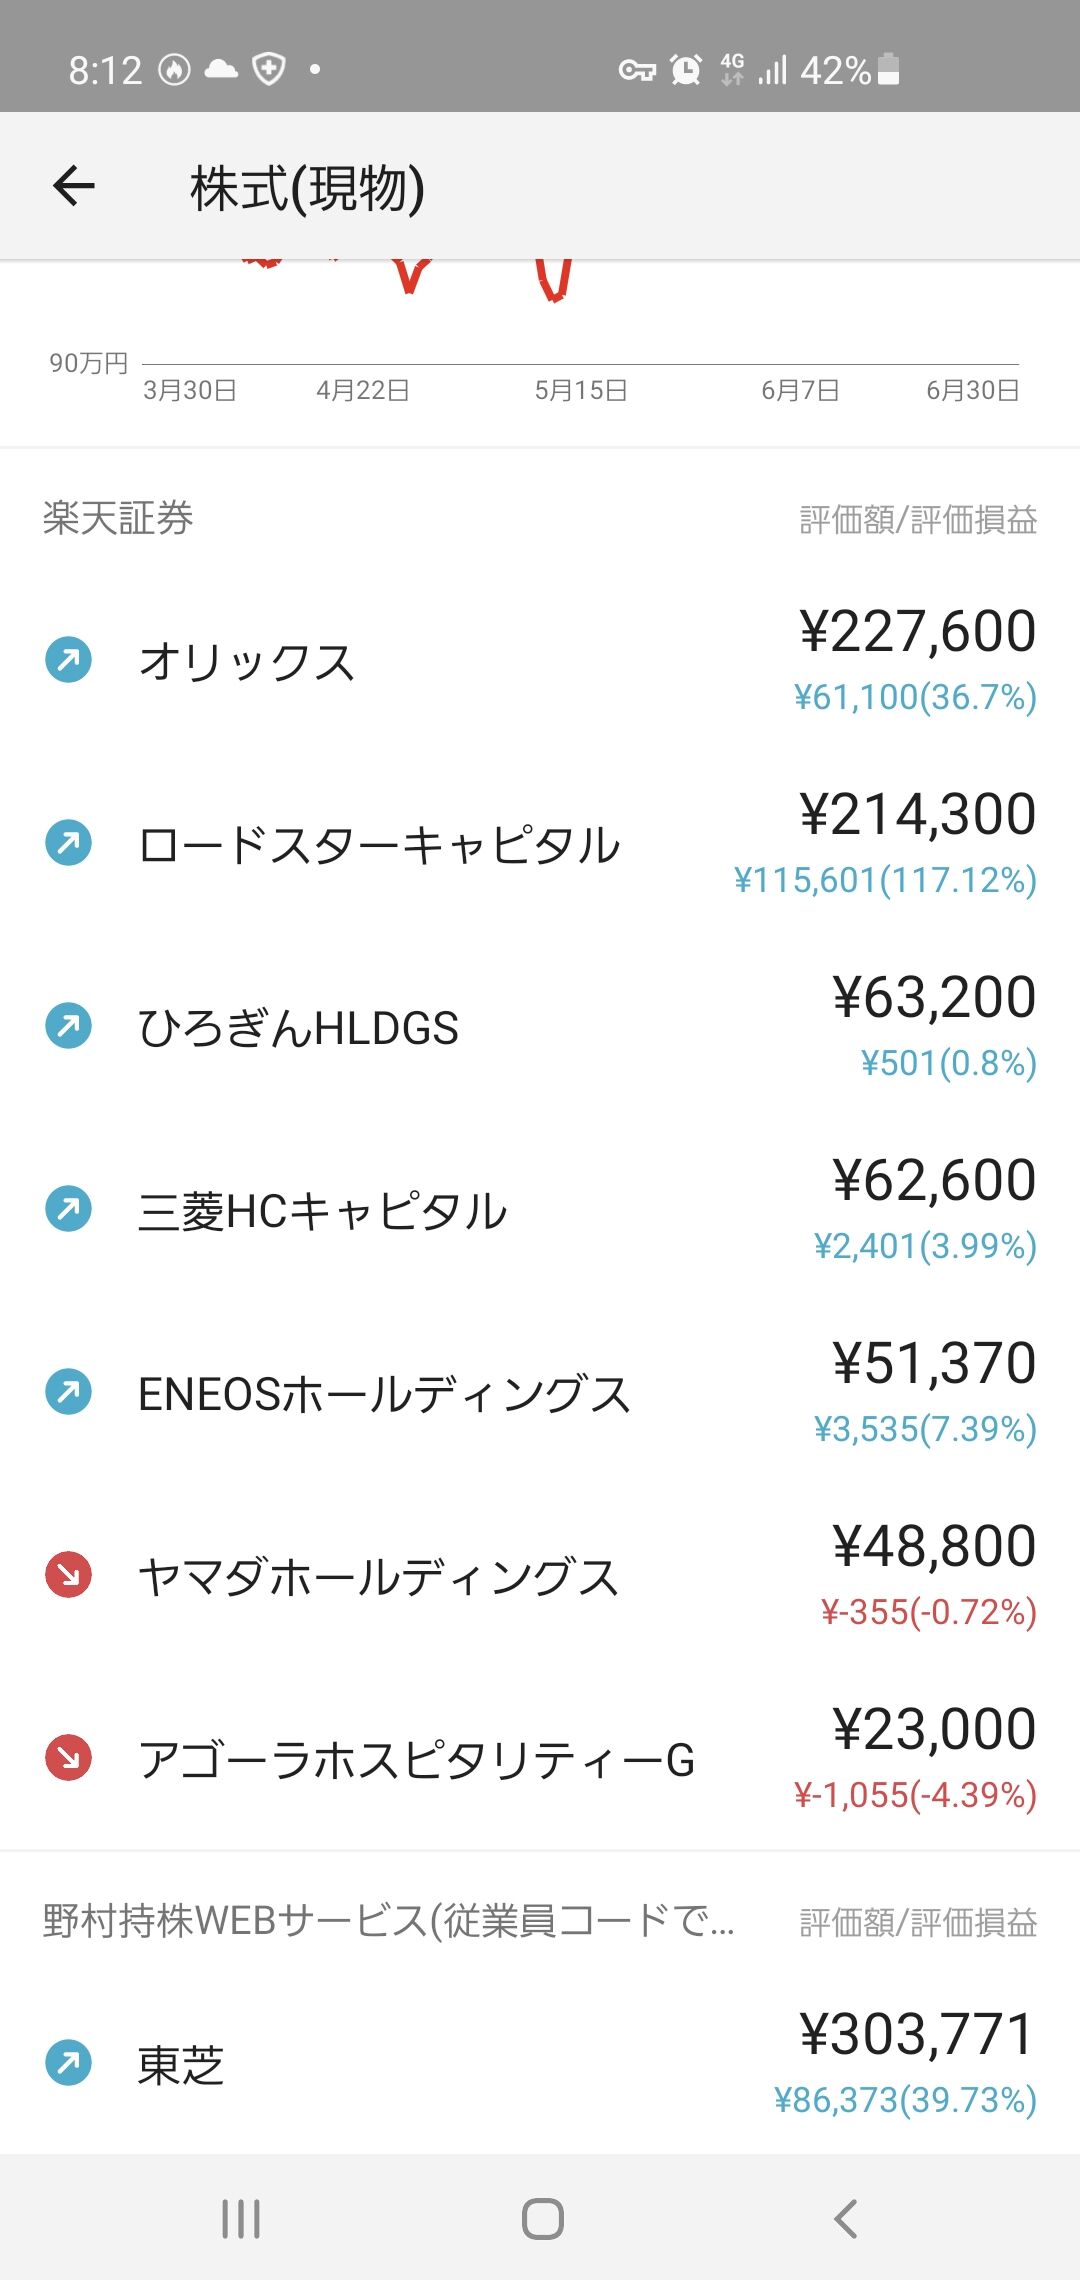Tap the ¥227,600 valuation amount
Screen dimensions: 1080x2280
[x=917, y=632]
